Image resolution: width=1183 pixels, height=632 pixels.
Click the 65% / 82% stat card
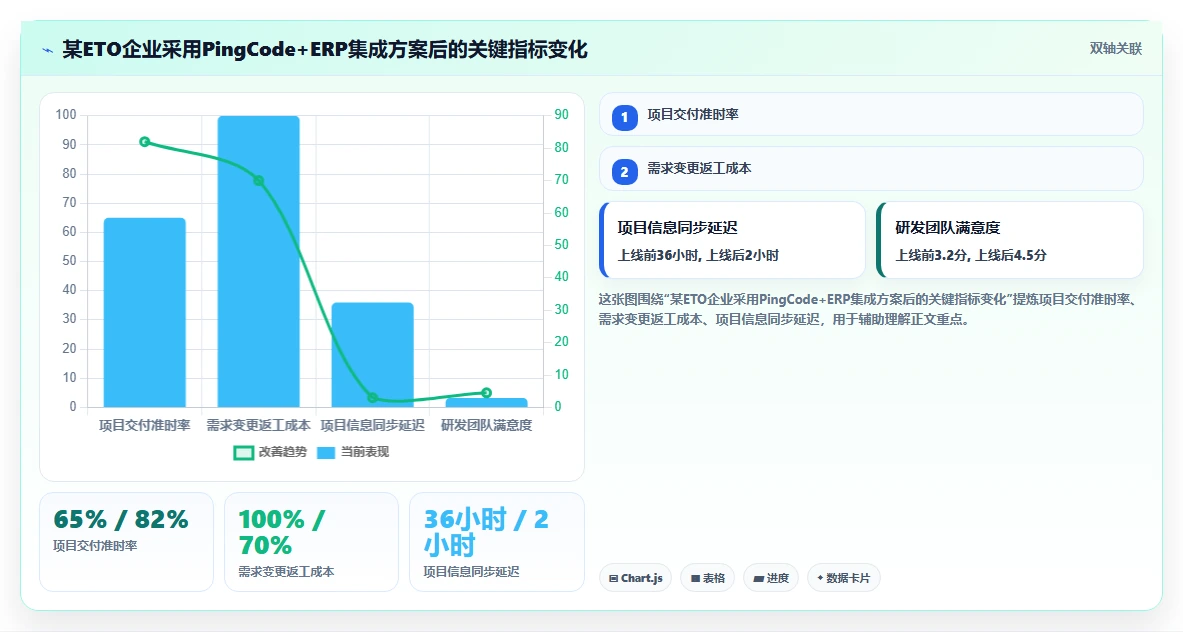[127, 541]
